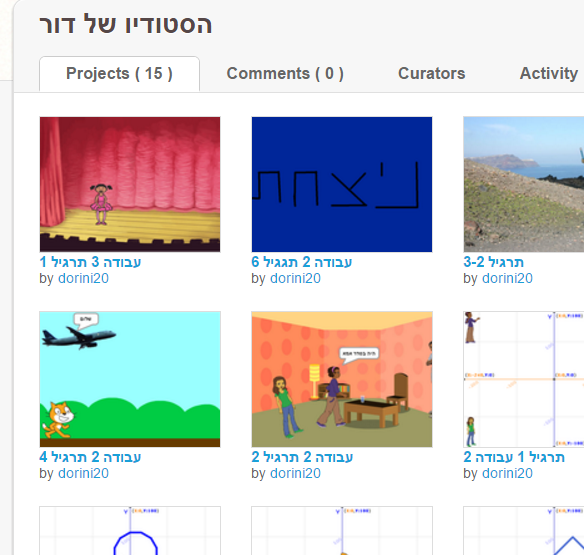Click the studio title הסטודיו של דור
This screenshot has height=555, width=584.
tap(126, 25)
